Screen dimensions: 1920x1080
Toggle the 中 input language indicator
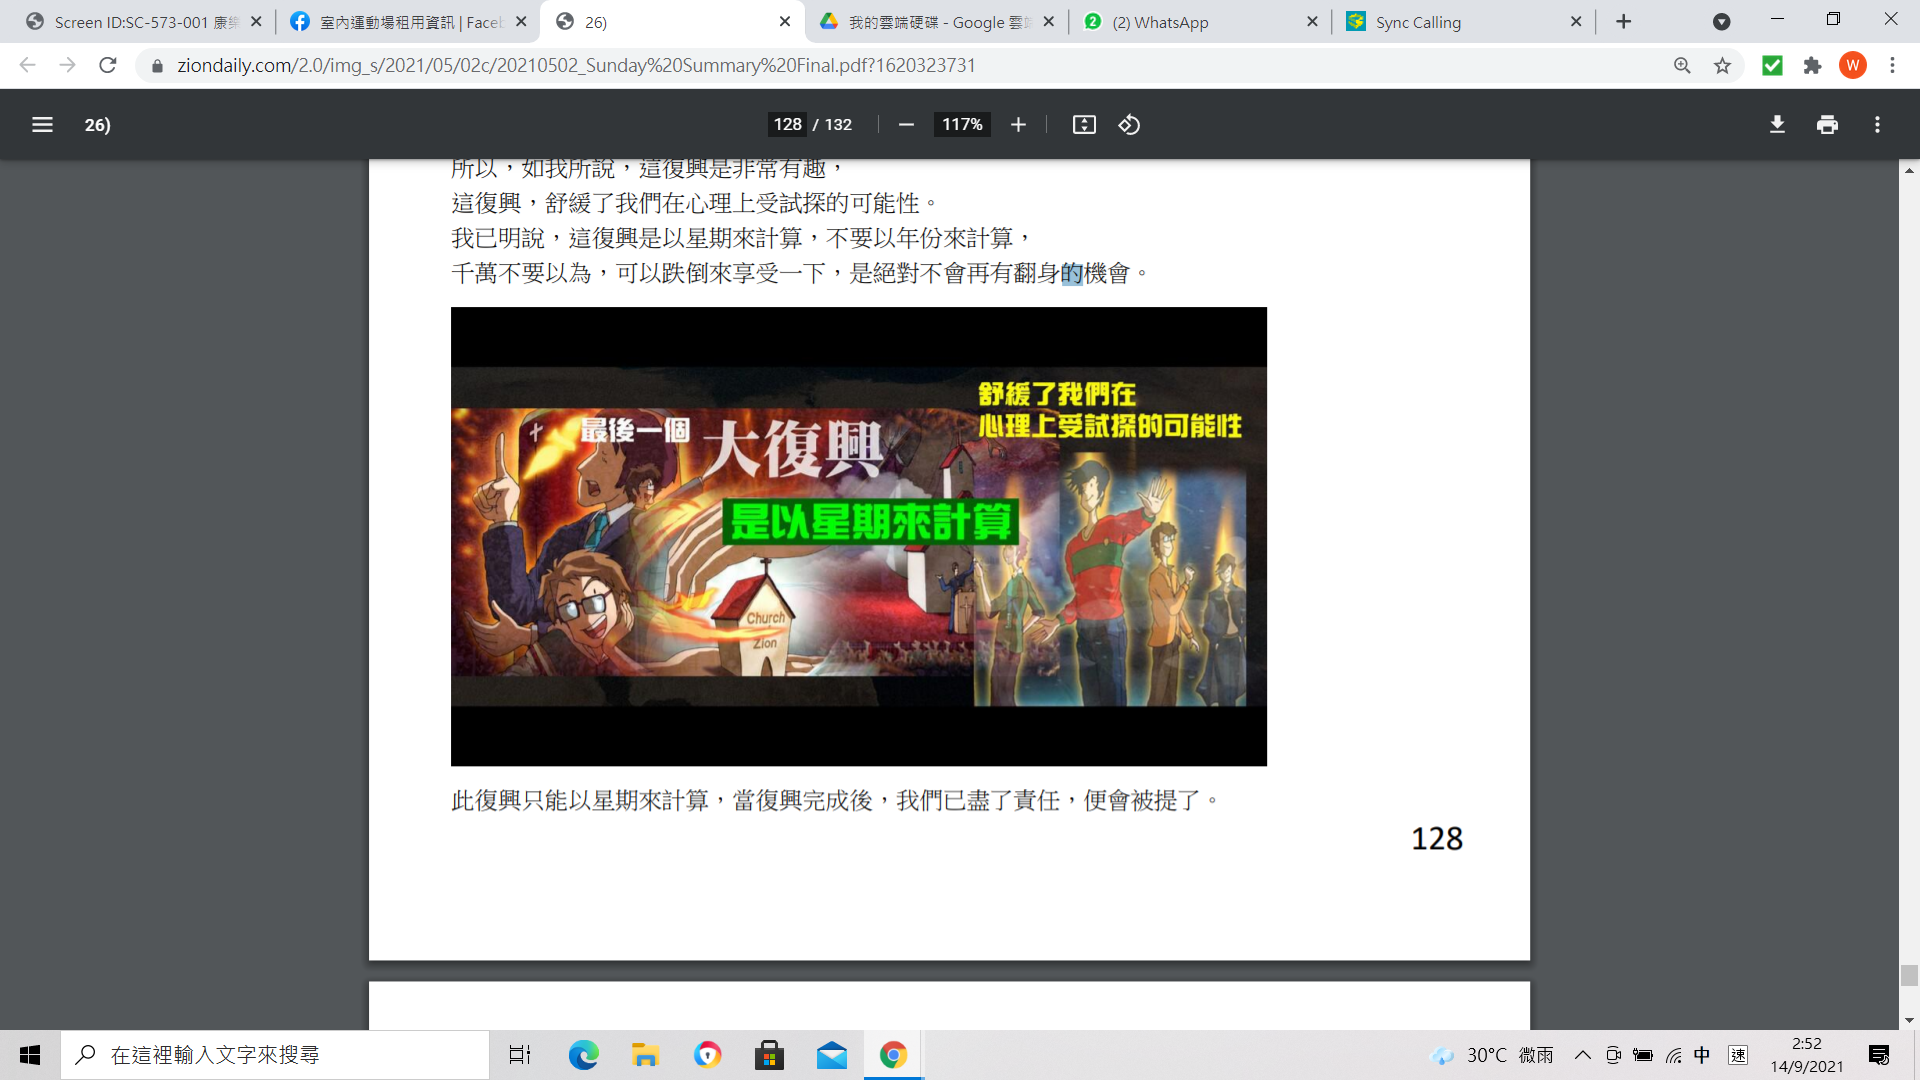1702,1055
